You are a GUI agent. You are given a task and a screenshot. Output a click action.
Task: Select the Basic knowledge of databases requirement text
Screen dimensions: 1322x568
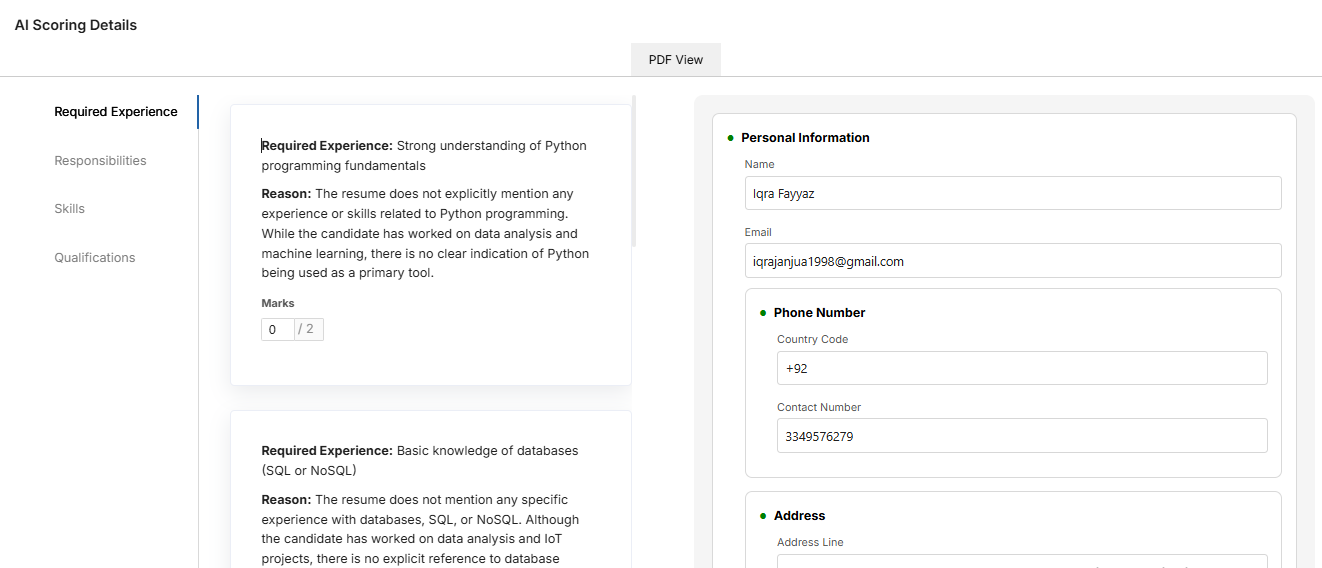[x=420, y=460]
